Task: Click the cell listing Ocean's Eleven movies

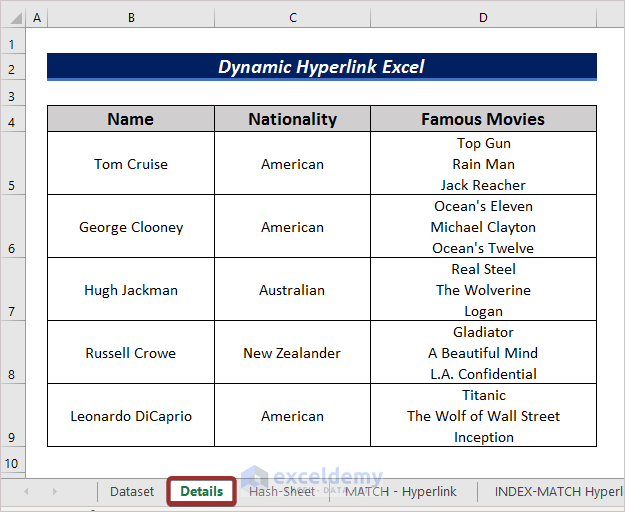Action: pyautogui.click(x=483, y=226)
